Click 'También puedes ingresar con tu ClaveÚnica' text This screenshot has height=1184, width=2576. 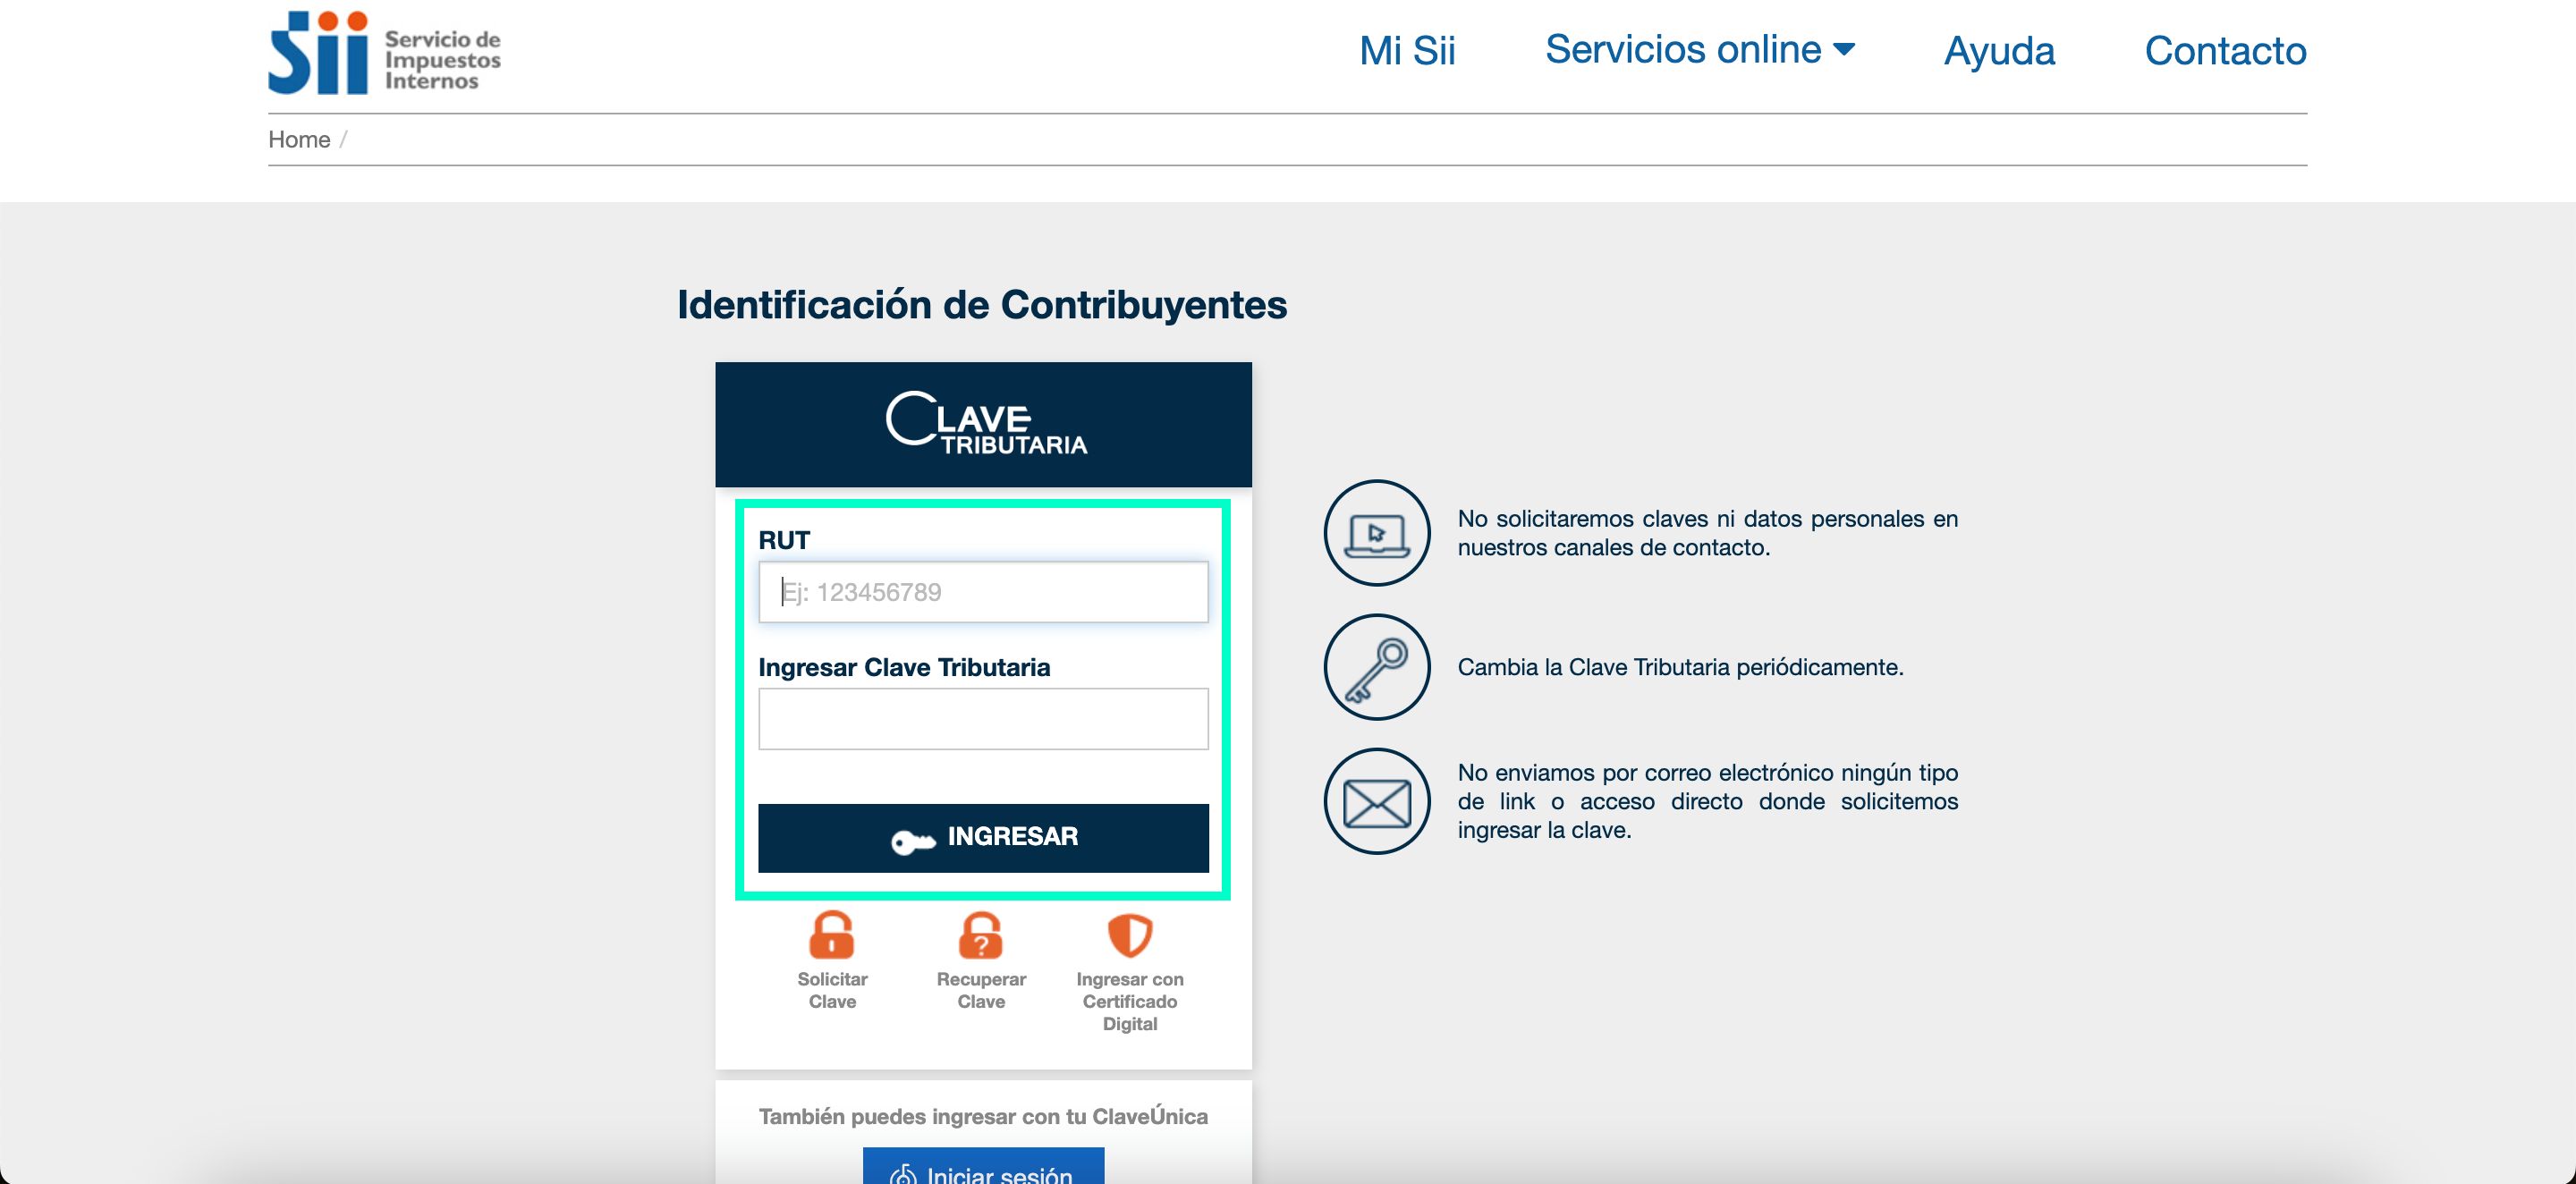point(983,1116)
